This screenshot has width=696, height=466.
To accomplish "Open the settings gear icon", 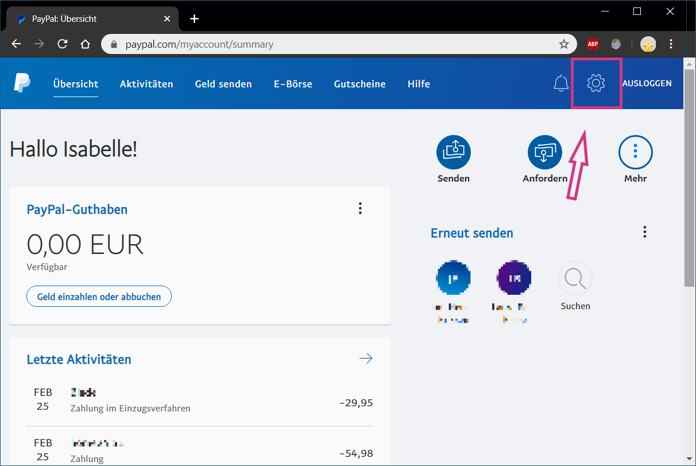I will coord(596,83).
